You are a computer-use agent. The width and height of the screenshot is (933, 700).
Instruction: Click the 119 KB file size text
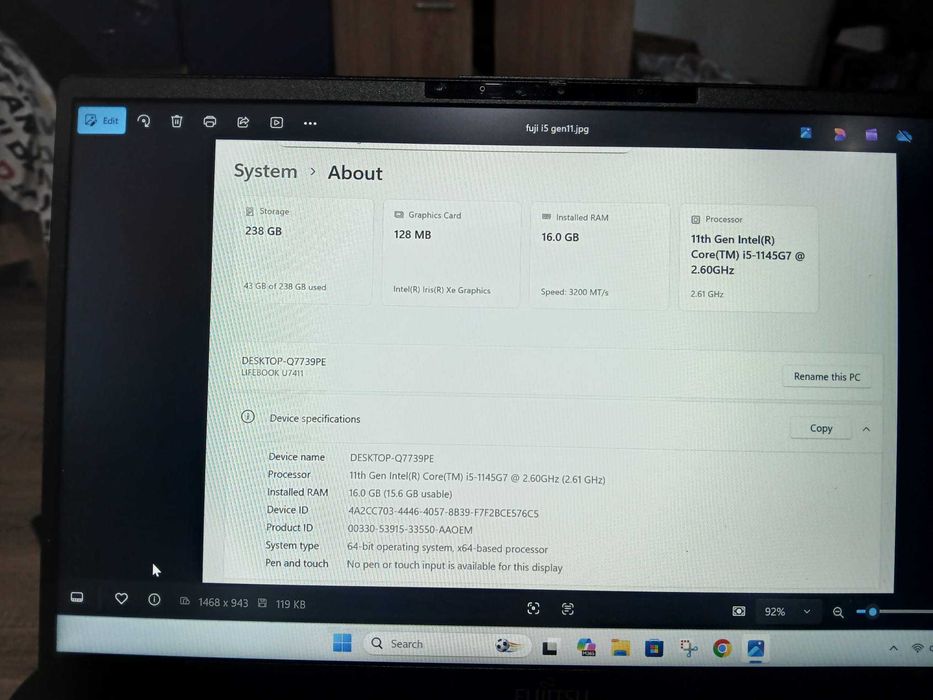290,604
